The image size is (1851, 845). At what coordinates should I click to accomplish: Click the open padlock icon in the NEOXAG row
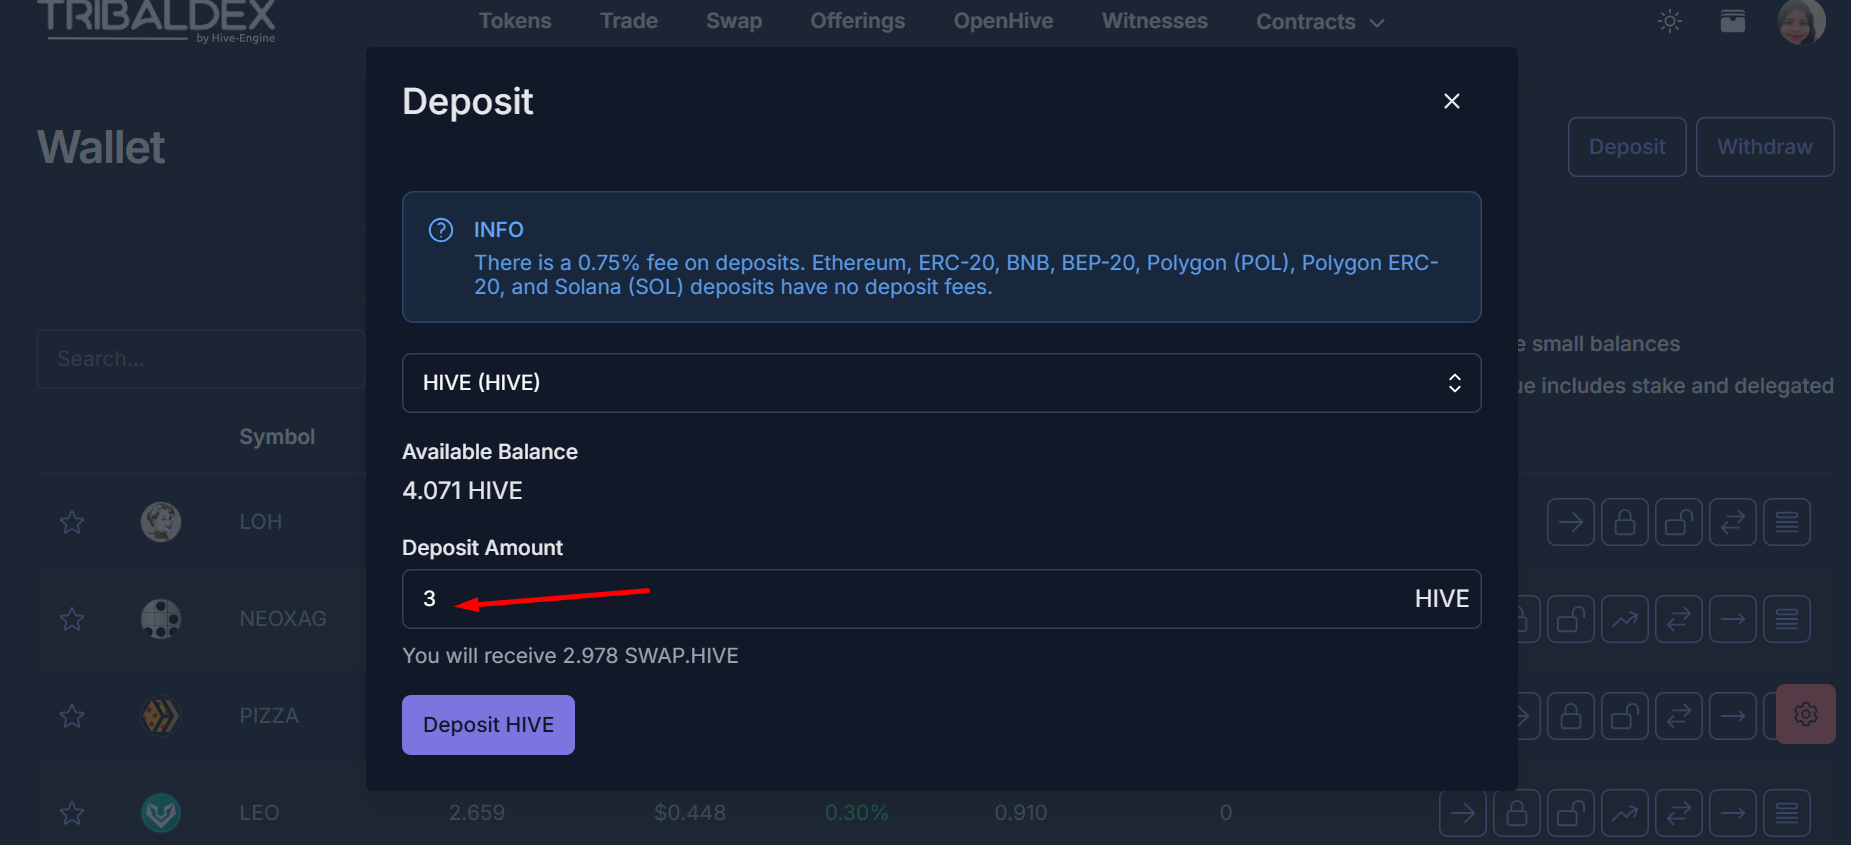click(x=1571, y=619)
